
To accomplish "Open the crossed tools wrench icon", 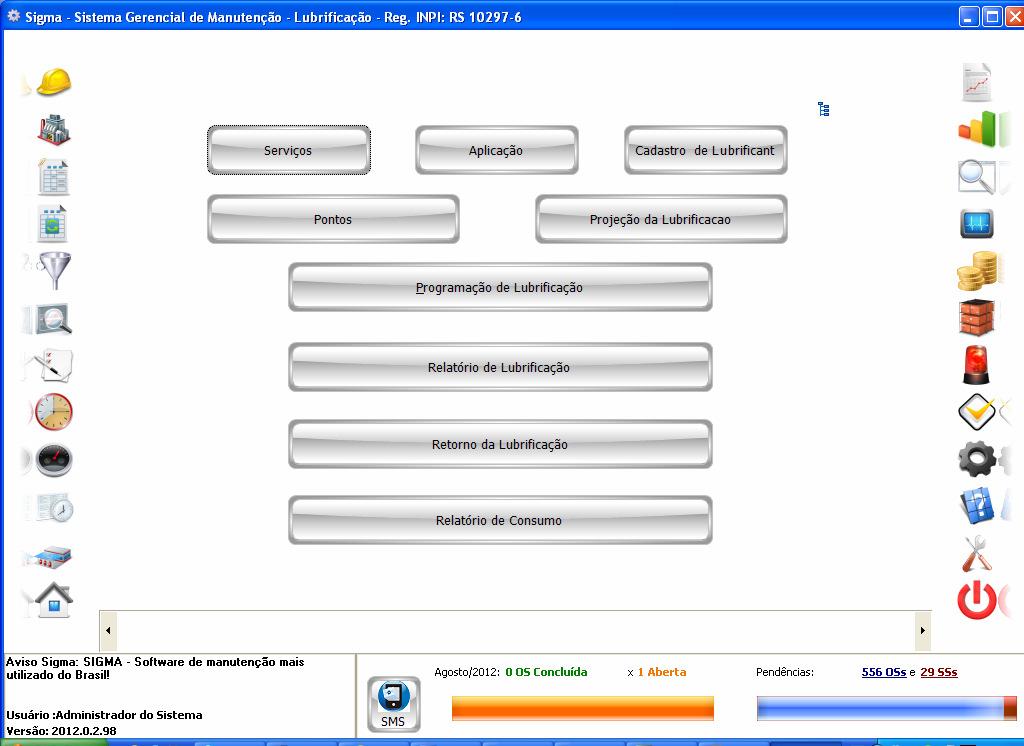I will [977, 554].
